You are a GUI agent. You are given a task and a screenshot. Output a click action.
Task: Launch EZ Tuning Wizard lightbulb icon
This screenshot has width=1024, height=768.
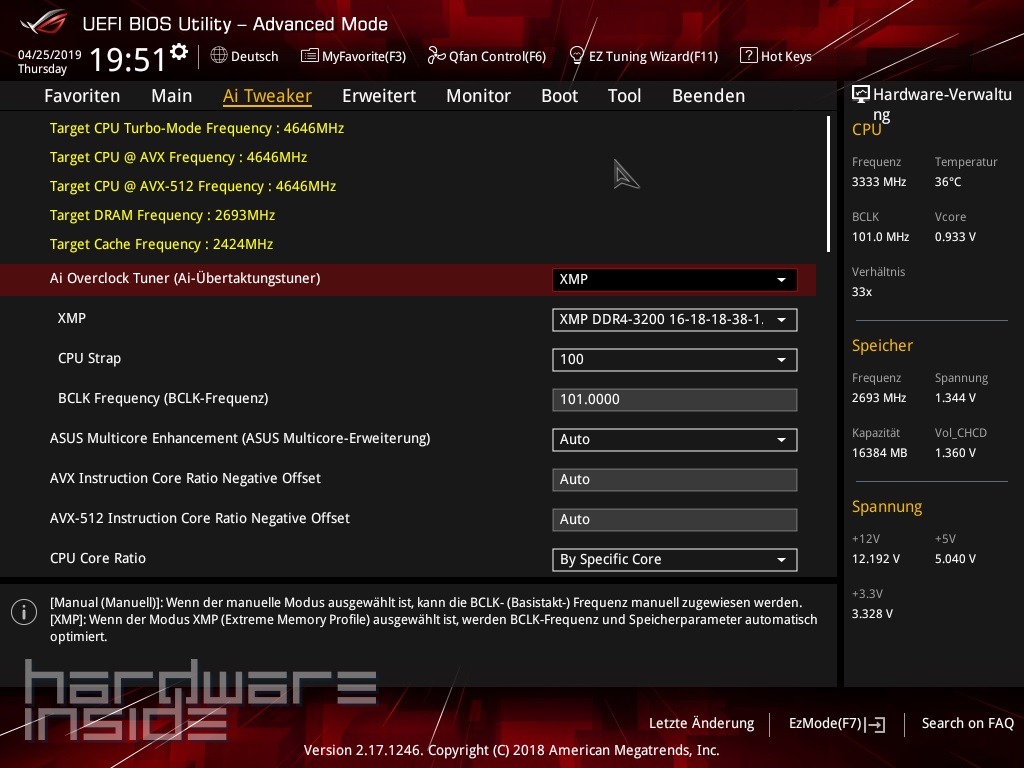(x=577, y=56)
